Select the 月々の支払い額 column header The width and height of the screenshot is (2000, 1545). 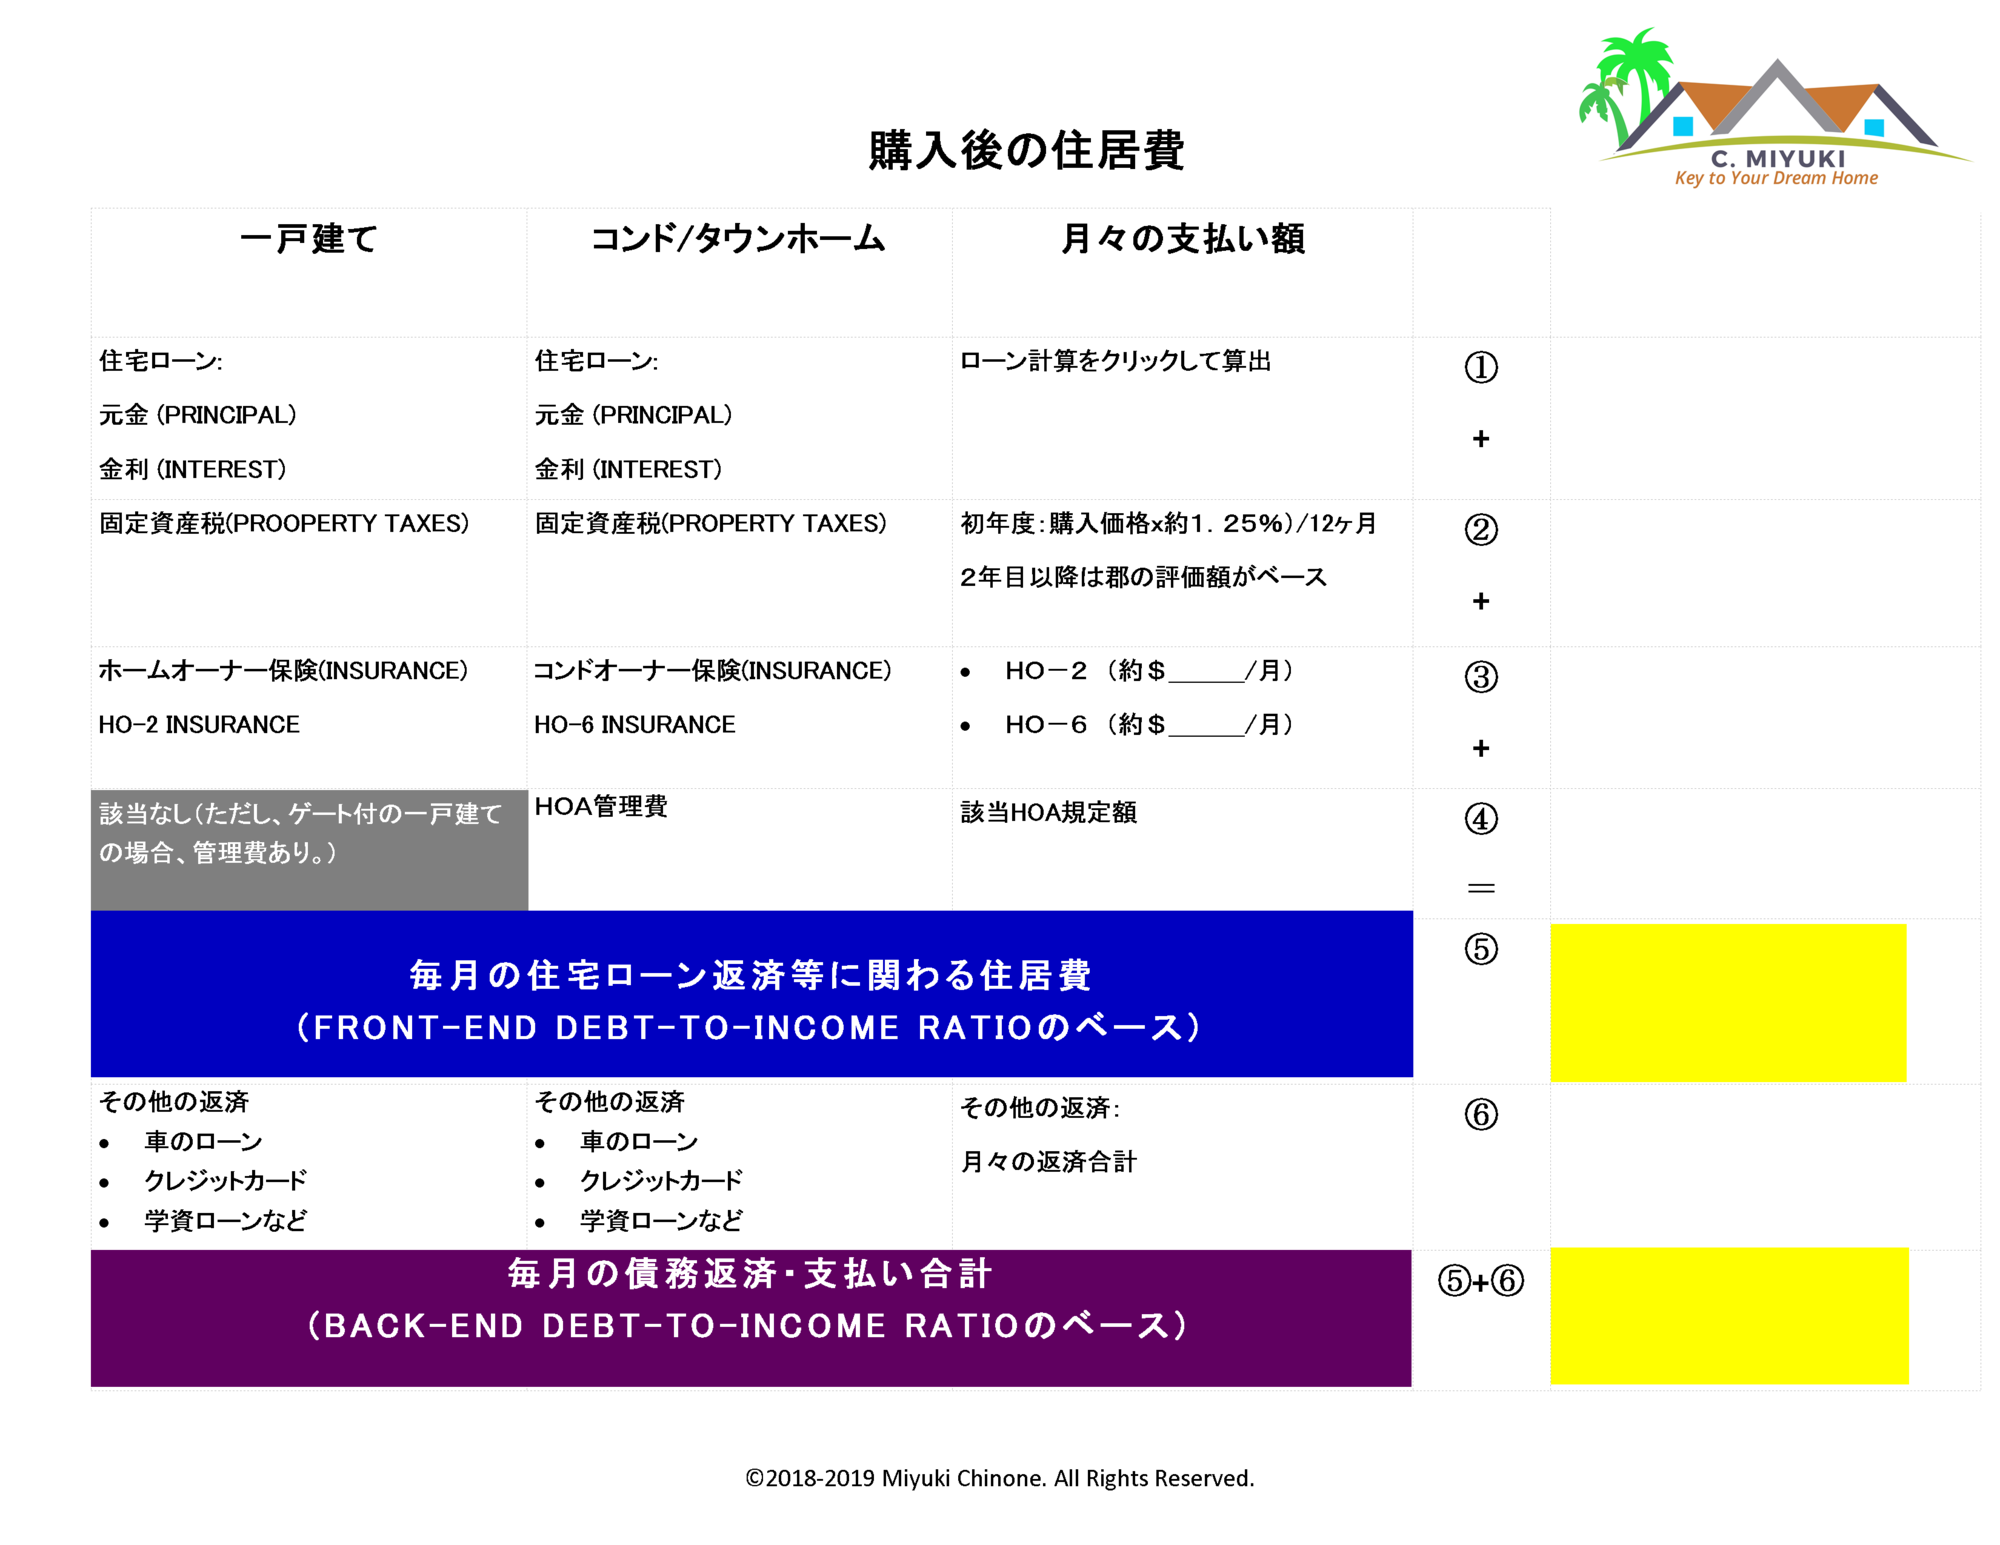click(x=1182, y=238)
